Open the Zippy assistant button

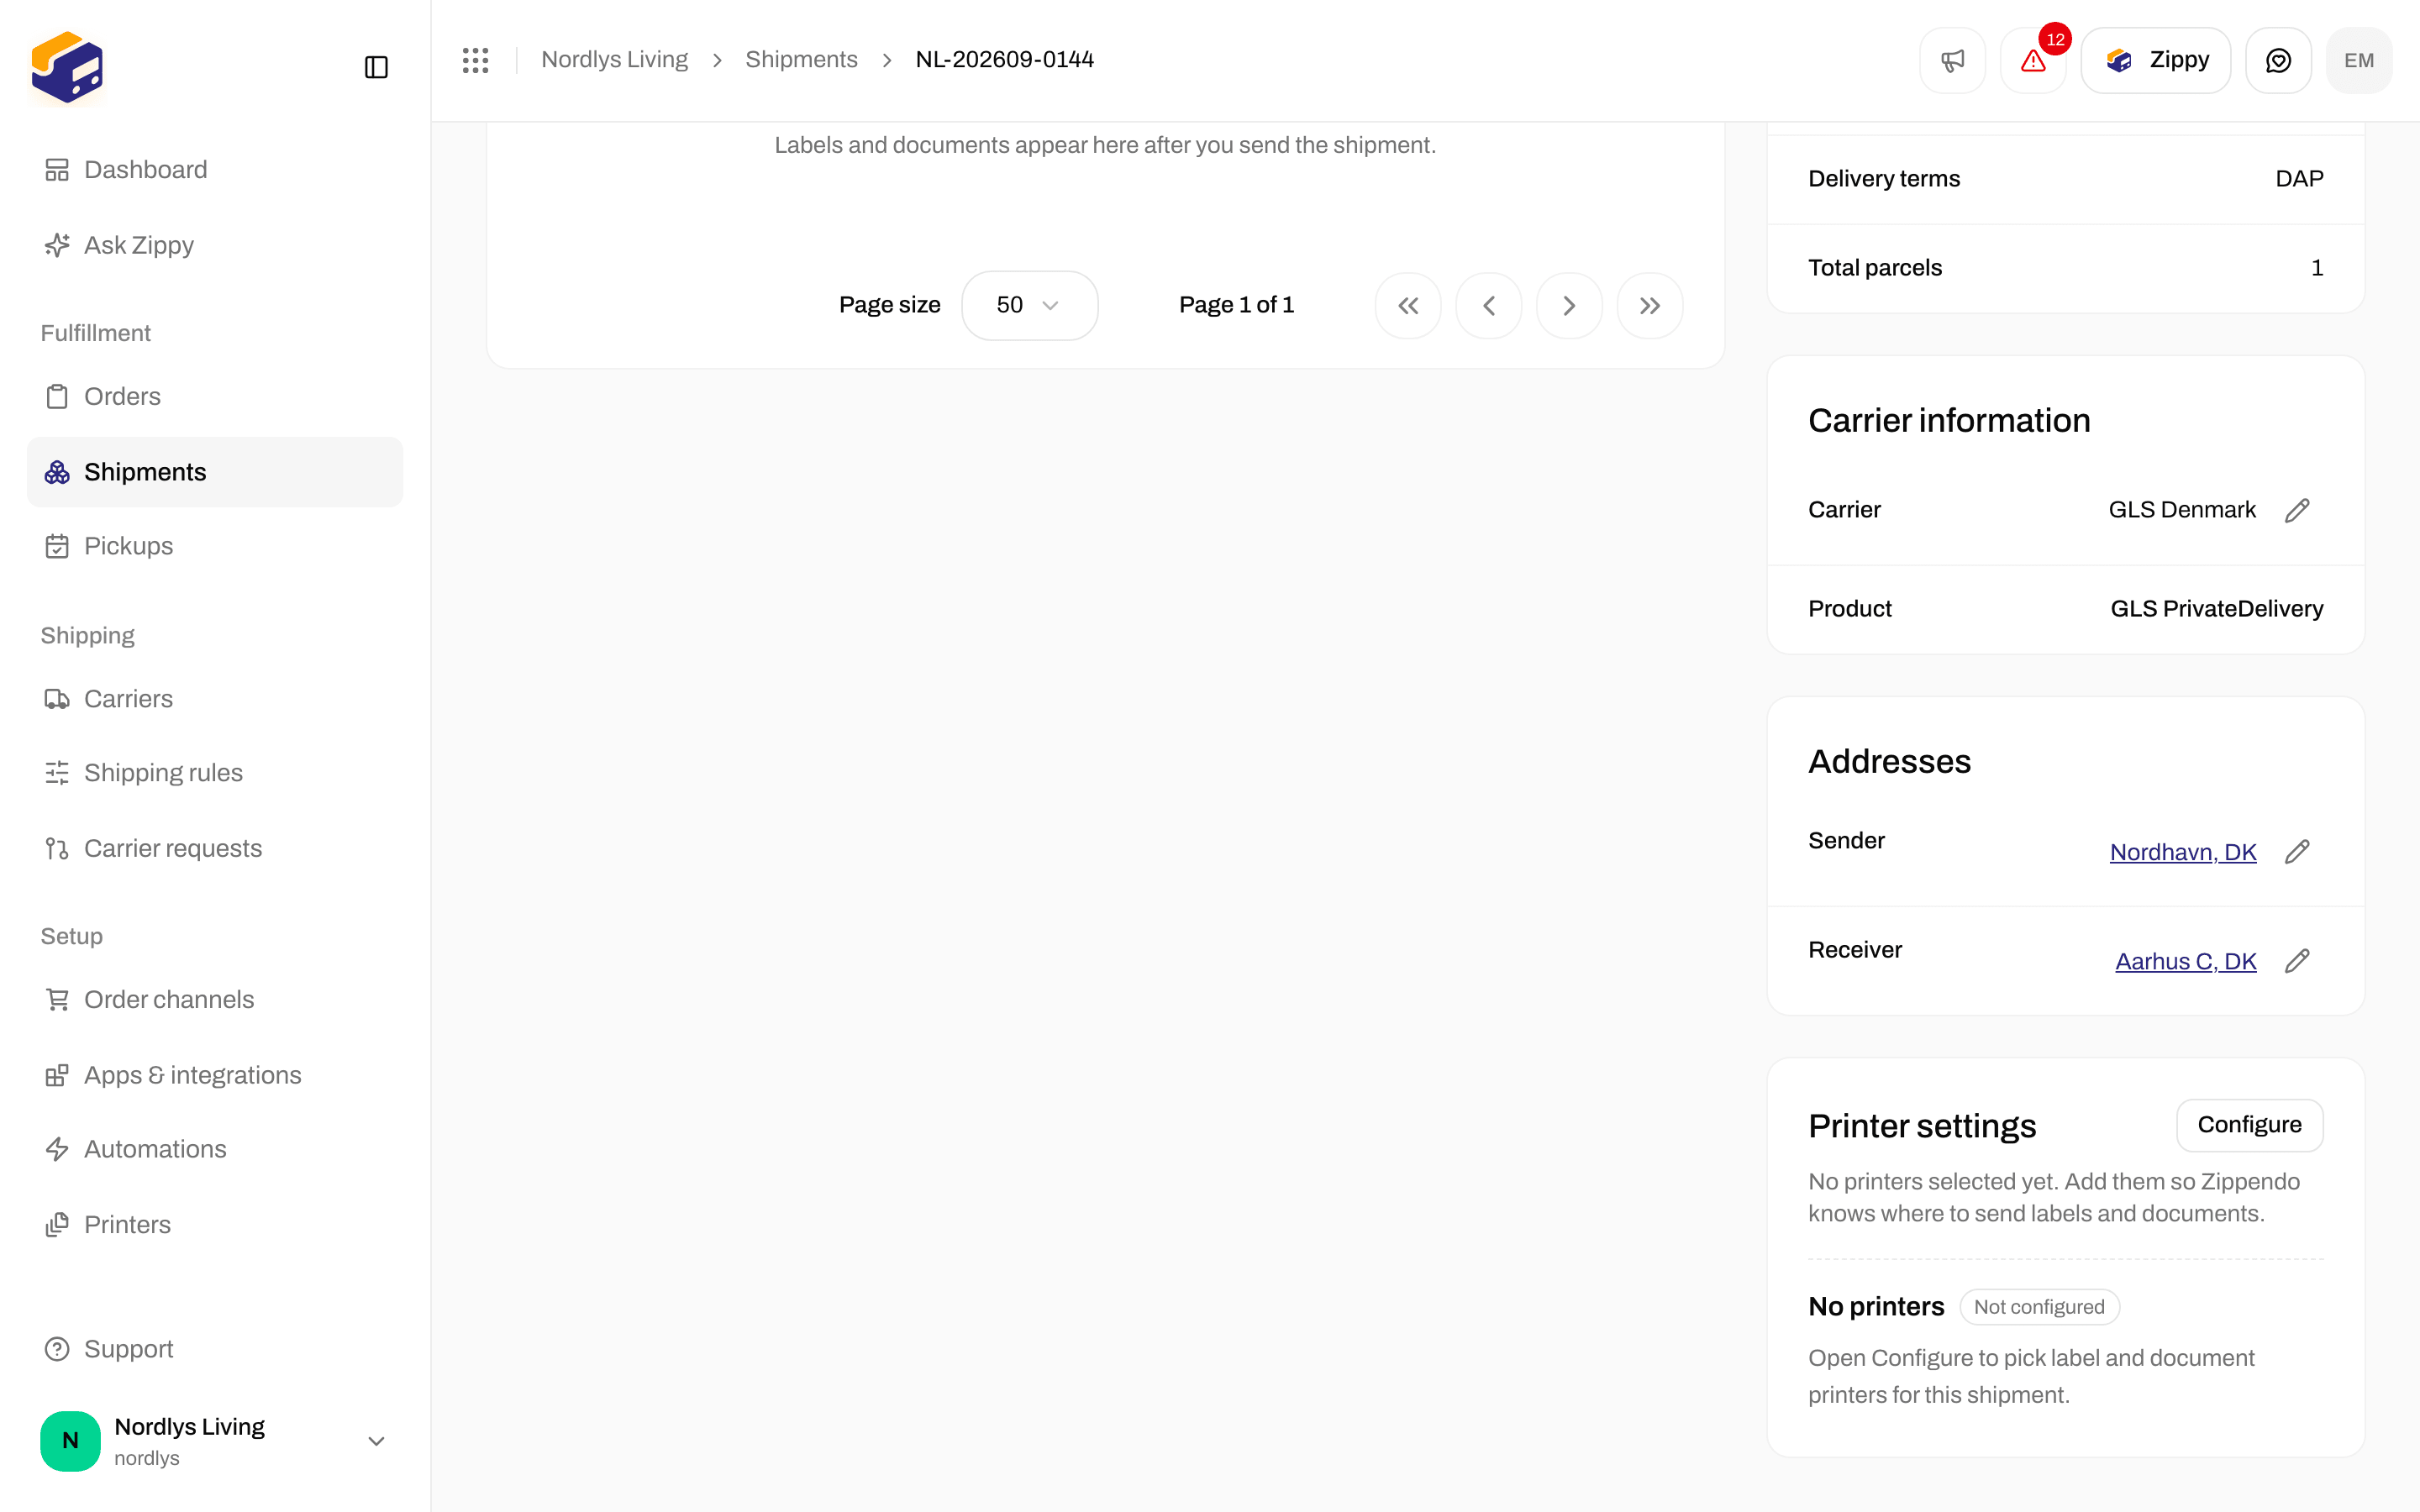click(x=2155, y=60)
